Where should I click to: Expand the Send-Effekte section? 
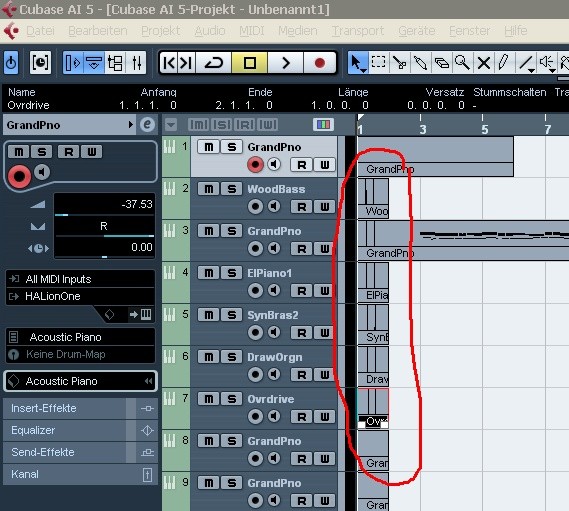(x=80, y=452)
